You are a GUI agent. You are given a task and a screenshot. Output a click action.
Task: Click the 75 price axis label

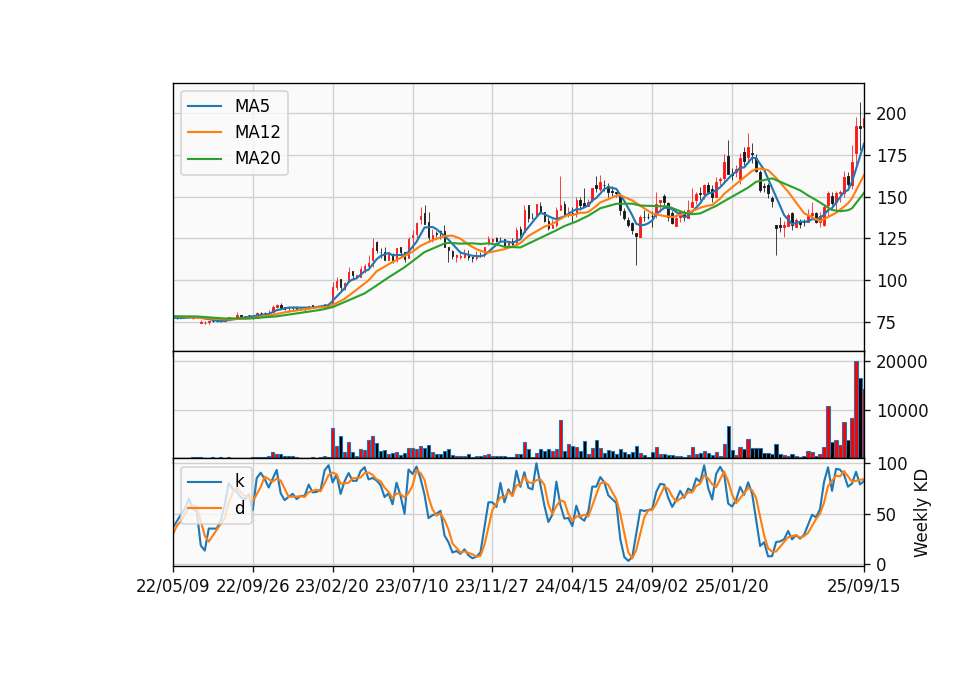coord(887,323)
